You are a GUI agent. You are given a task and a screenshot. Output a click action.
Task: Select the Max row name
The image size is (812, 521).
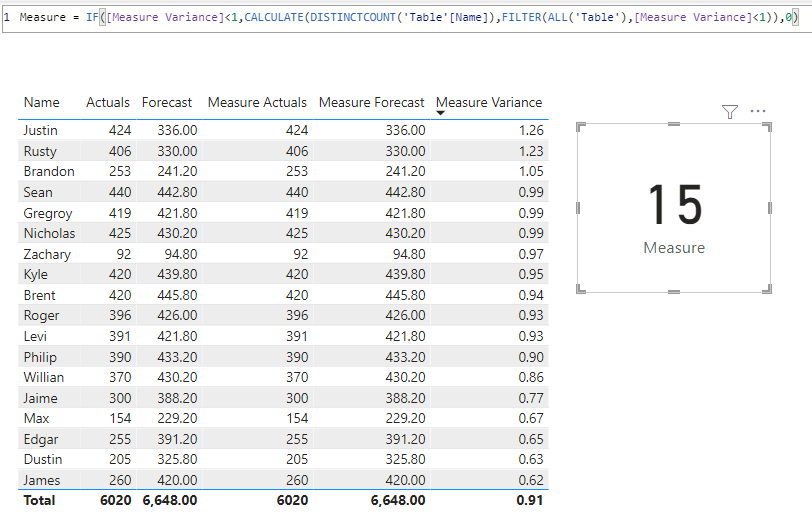point(36,418)
